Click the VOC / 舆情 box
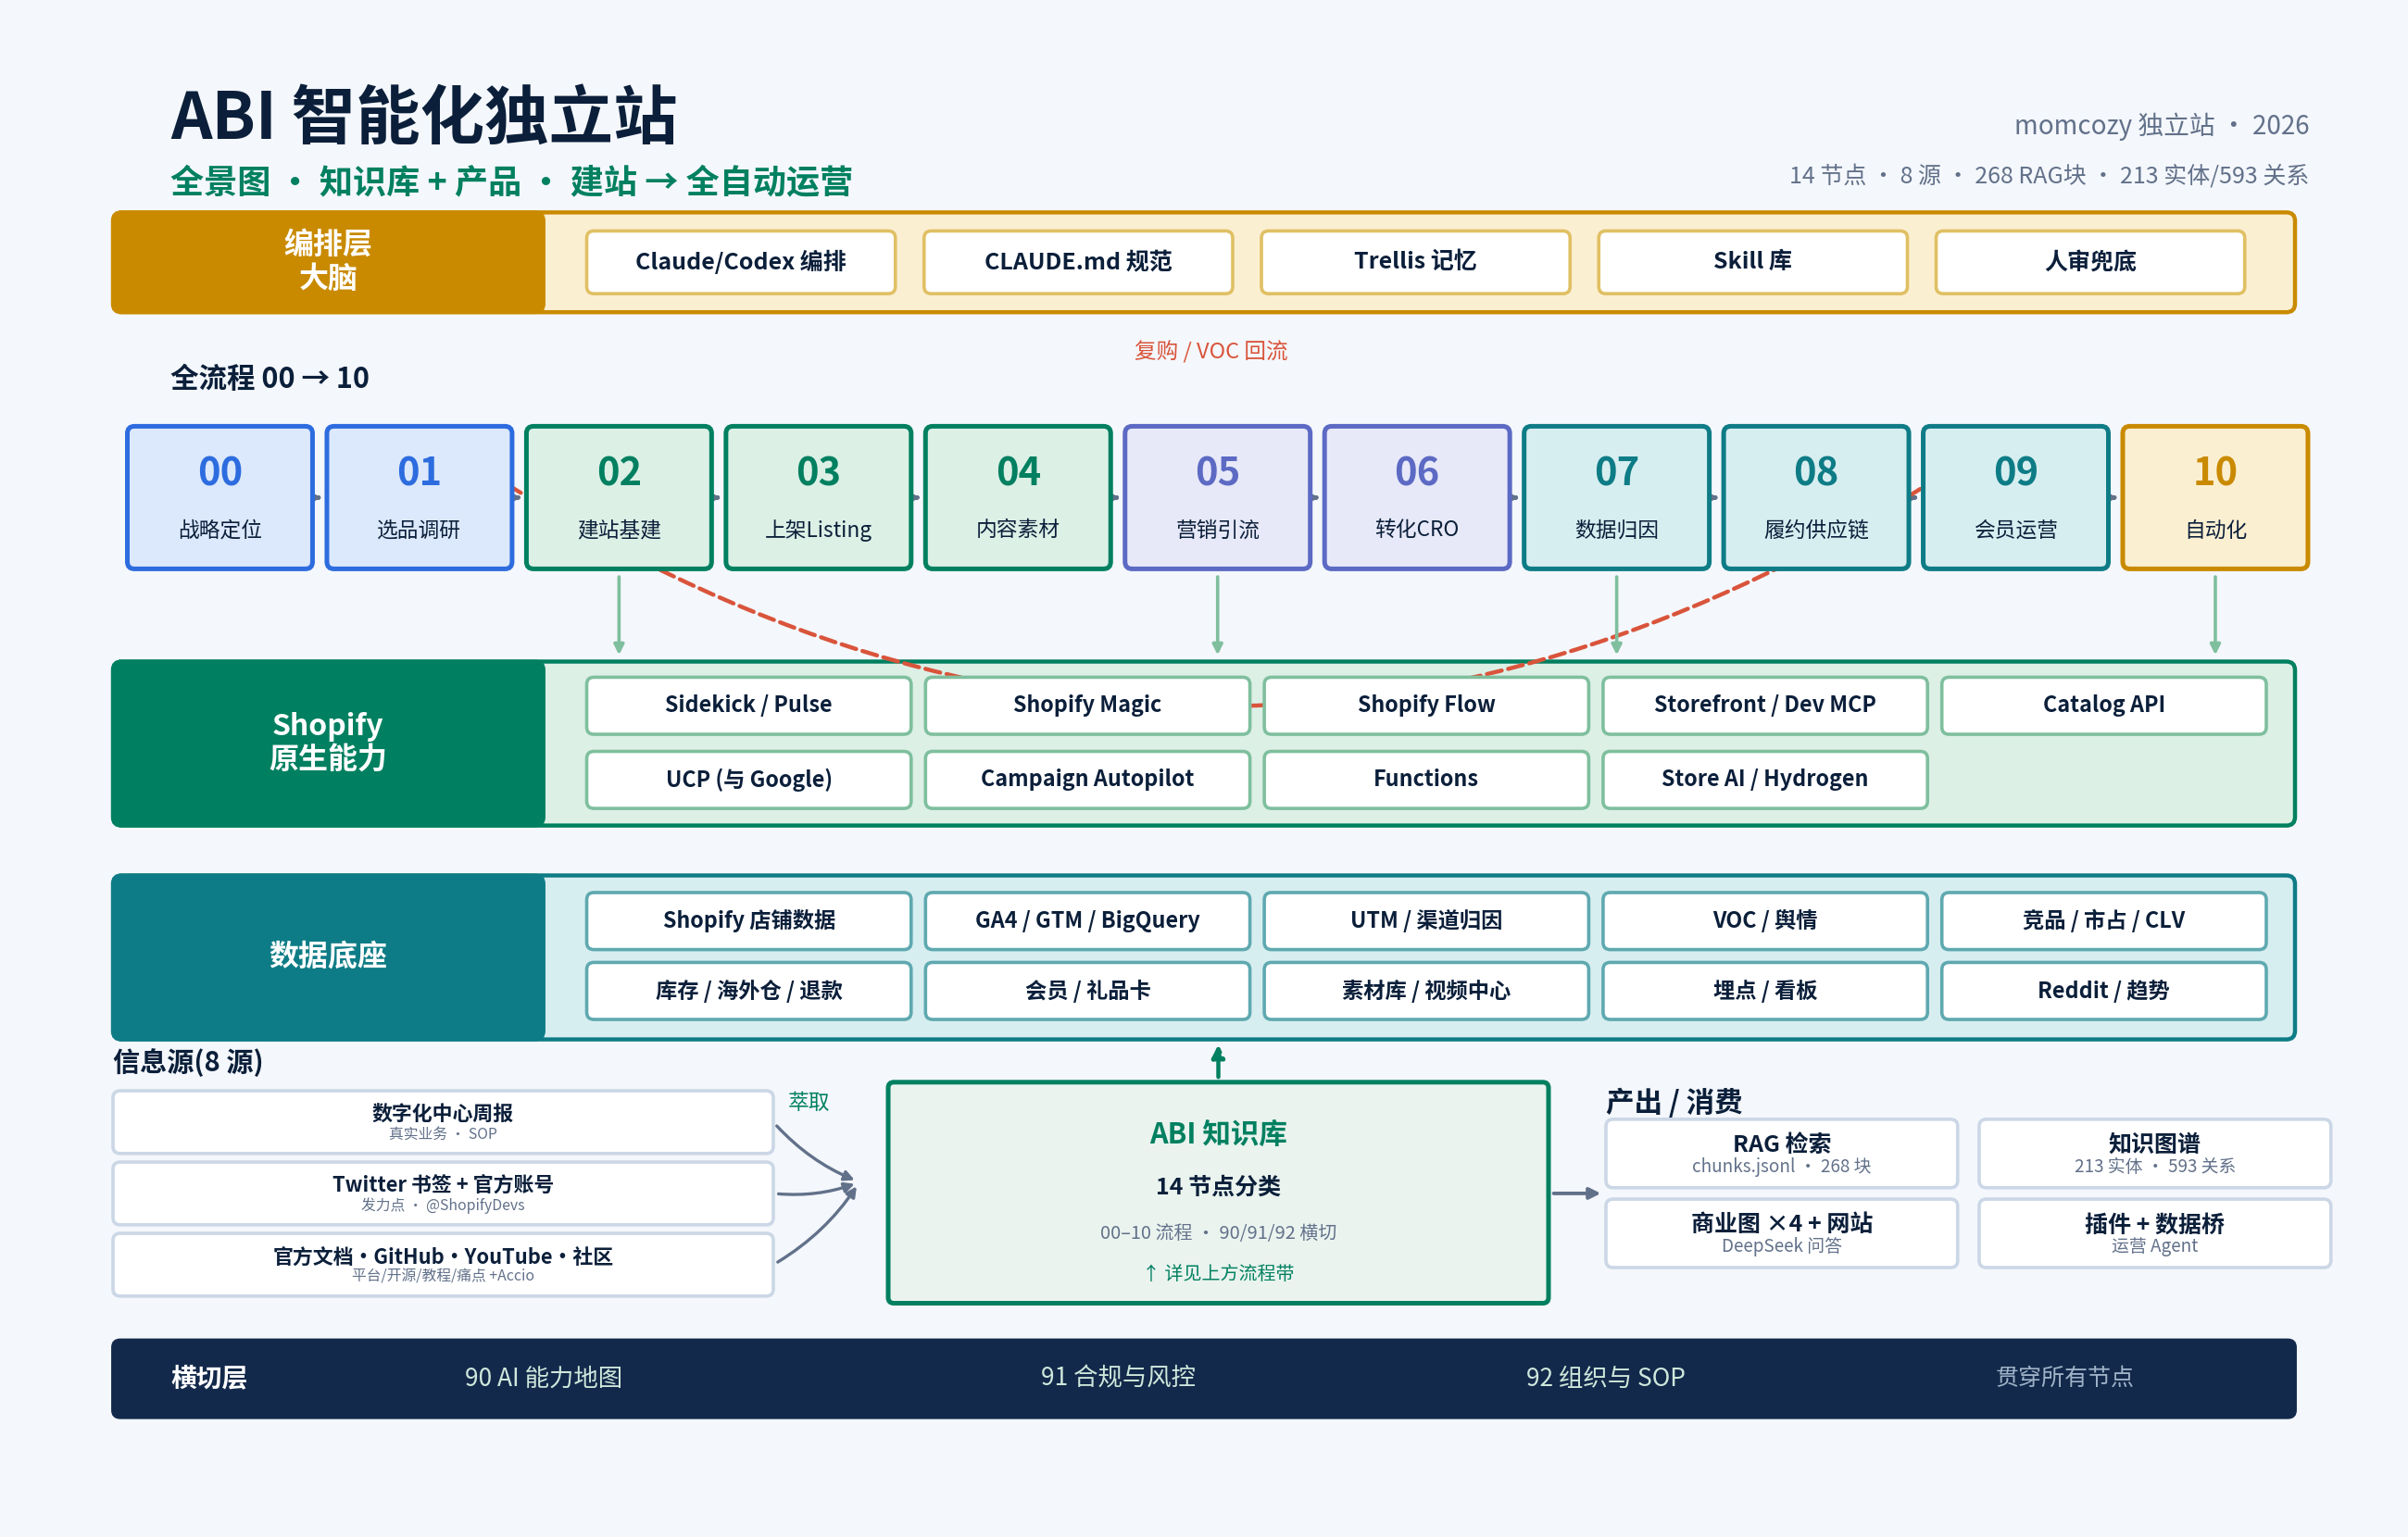The image size is (2408, 1537). (1765, 920)
